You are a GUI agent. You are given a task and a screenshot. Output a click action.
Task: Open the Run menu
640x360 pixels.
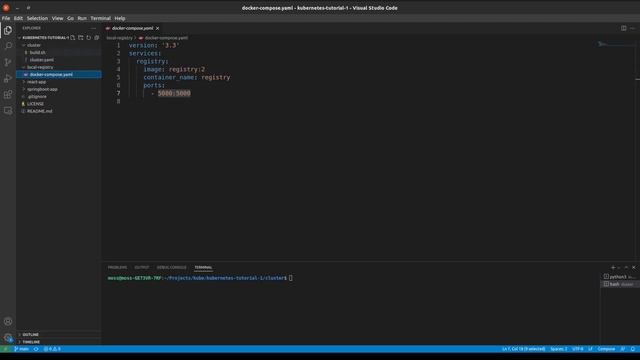pyautogui.click(x=82, y=18)
